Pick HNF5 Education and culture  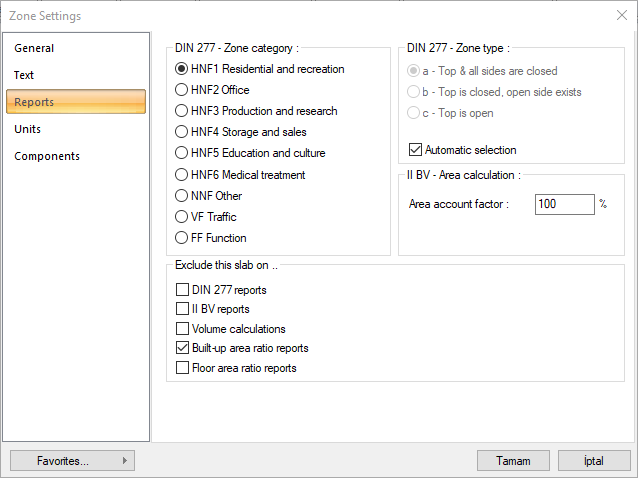tap(182, 153)
